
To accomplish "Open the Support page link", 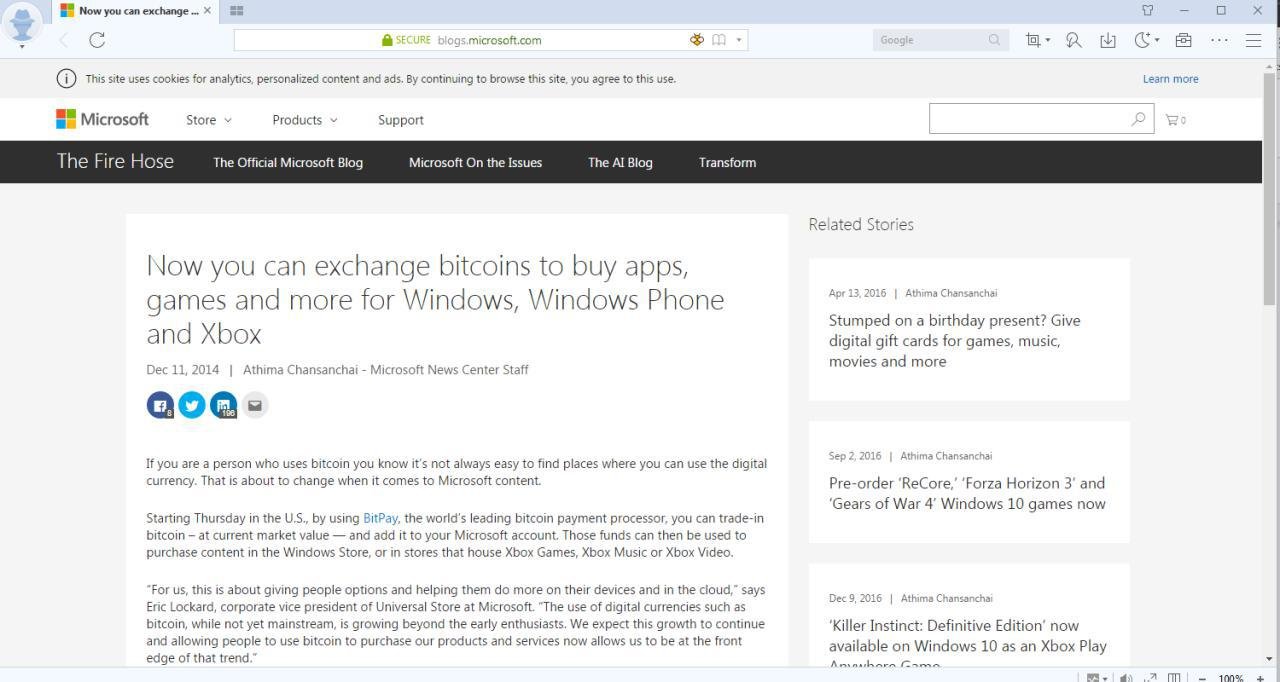I will tap(401, 120).
